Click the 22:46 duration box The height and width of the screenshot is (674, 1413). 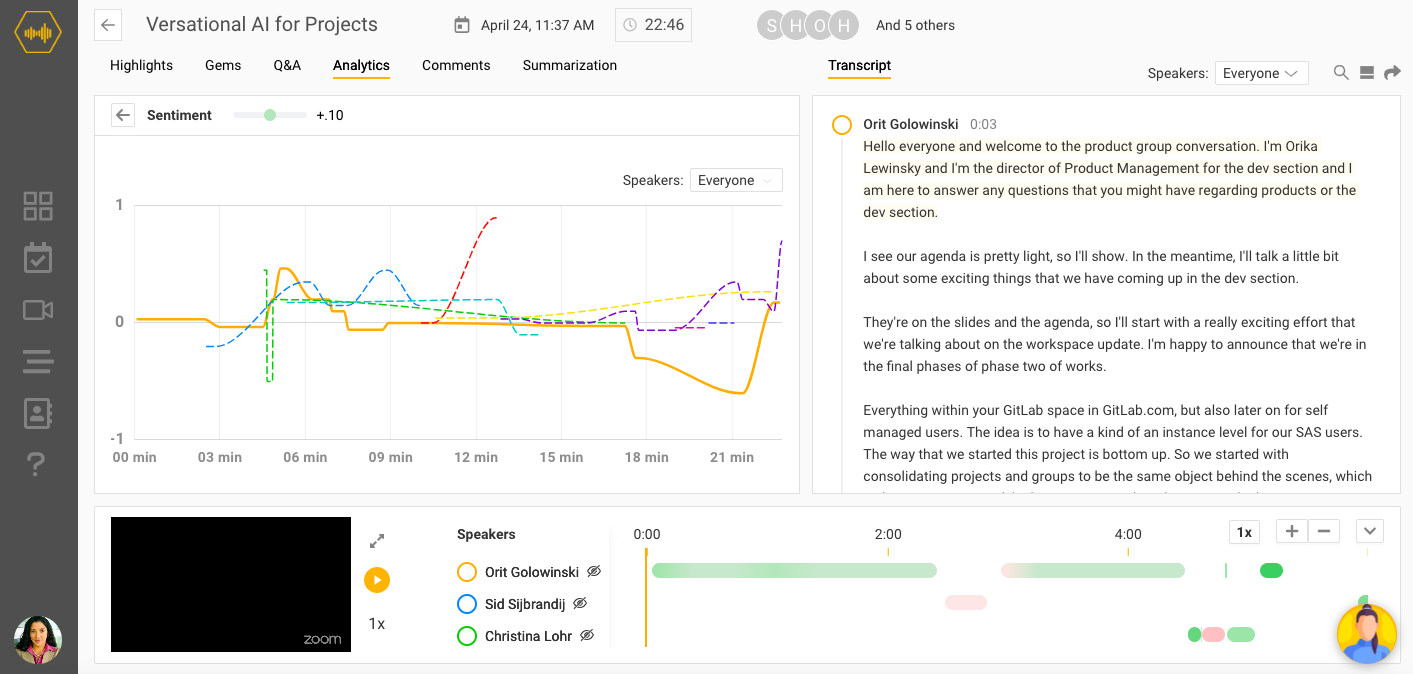(x=653, y=25)
